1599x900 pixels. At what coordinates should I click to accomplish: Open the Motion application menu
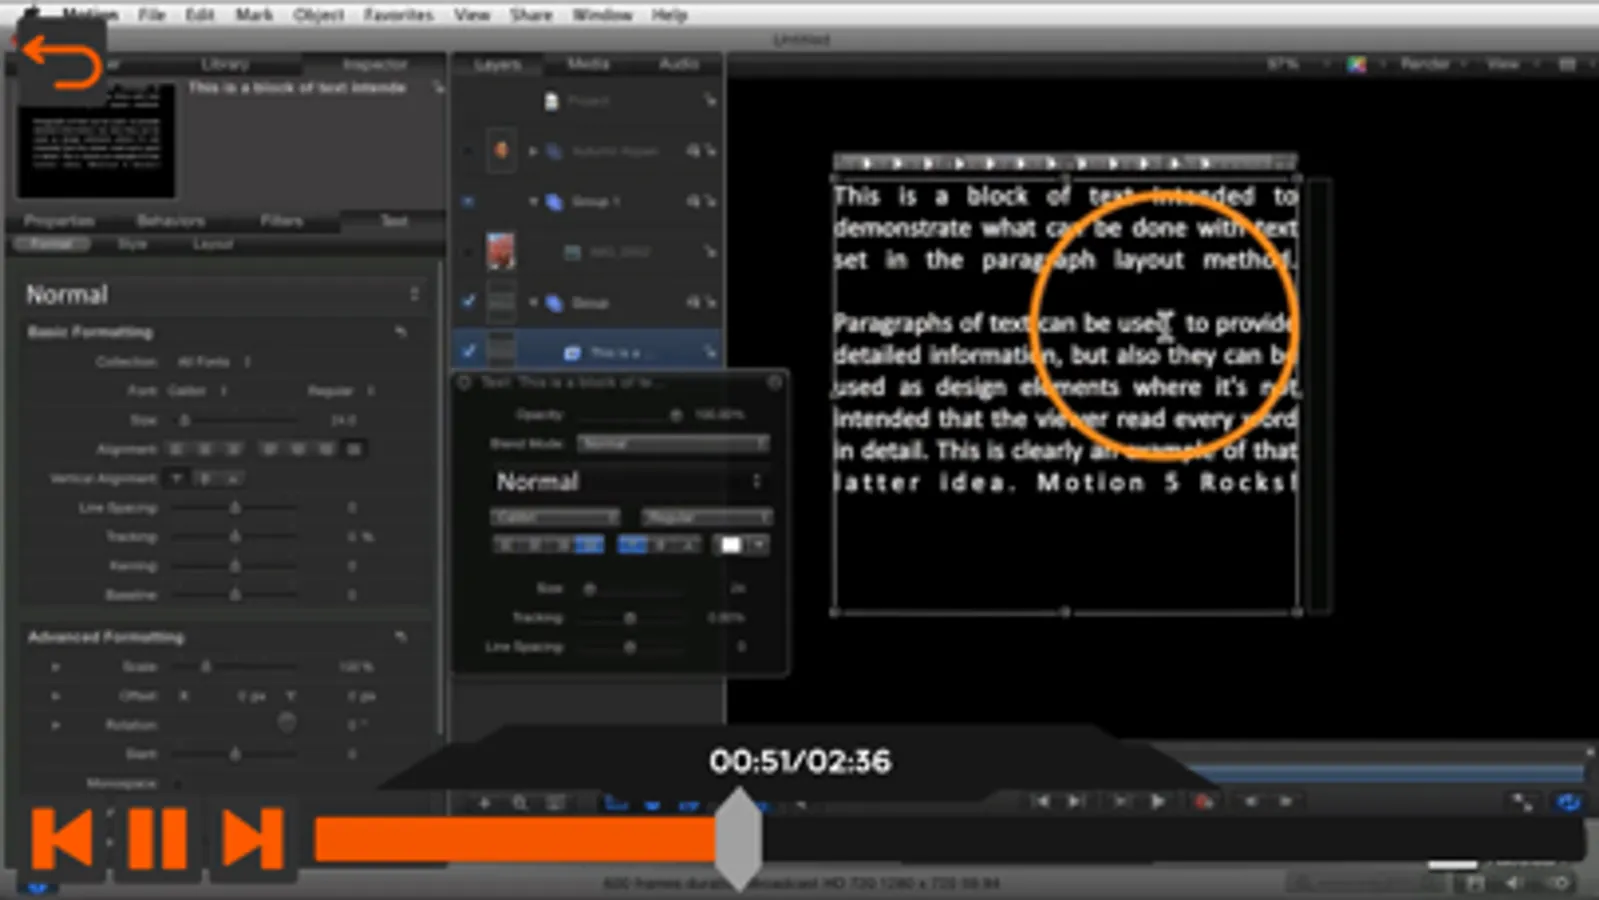[90, 15]
